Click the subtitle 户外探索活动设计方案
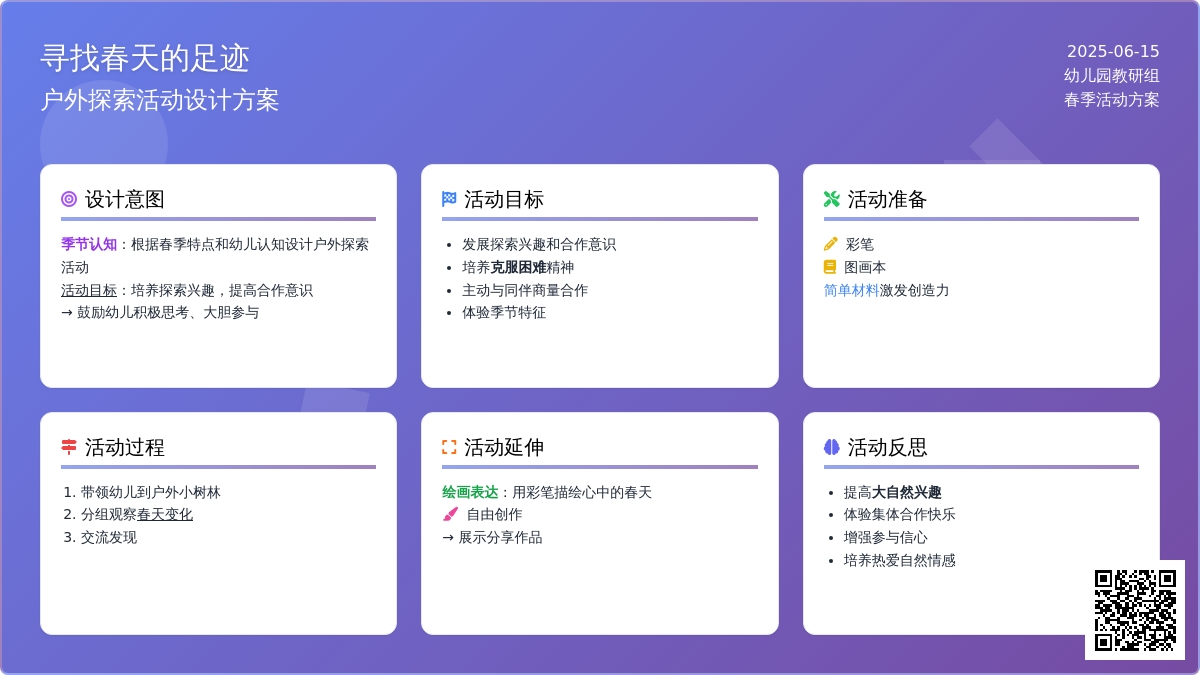 pos(160,100)
